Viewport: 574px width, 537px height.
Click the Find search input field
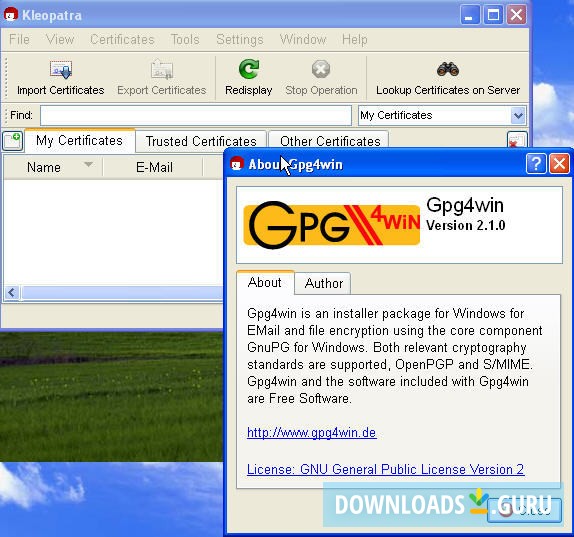tap(196, 115)
